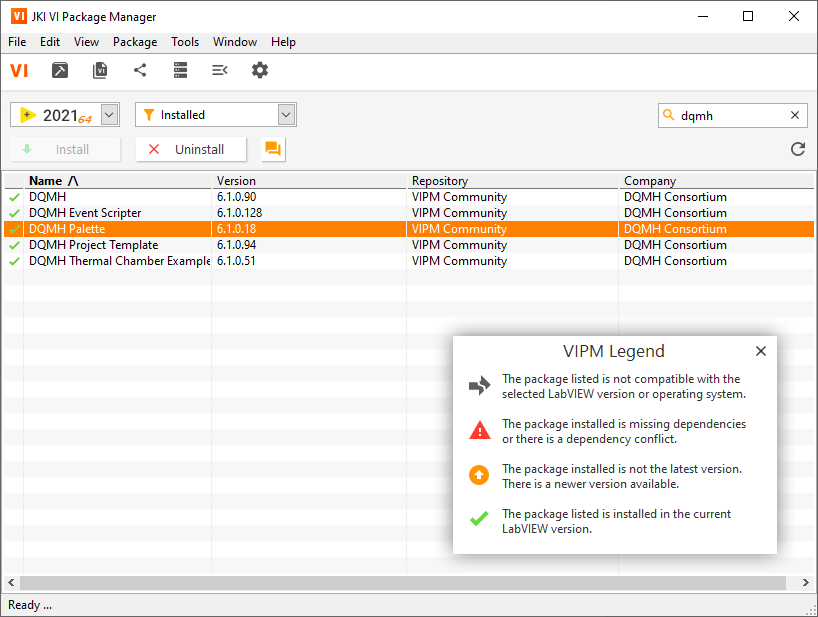Click the green checkmark beside DQMH Project Template

point(14,245)
